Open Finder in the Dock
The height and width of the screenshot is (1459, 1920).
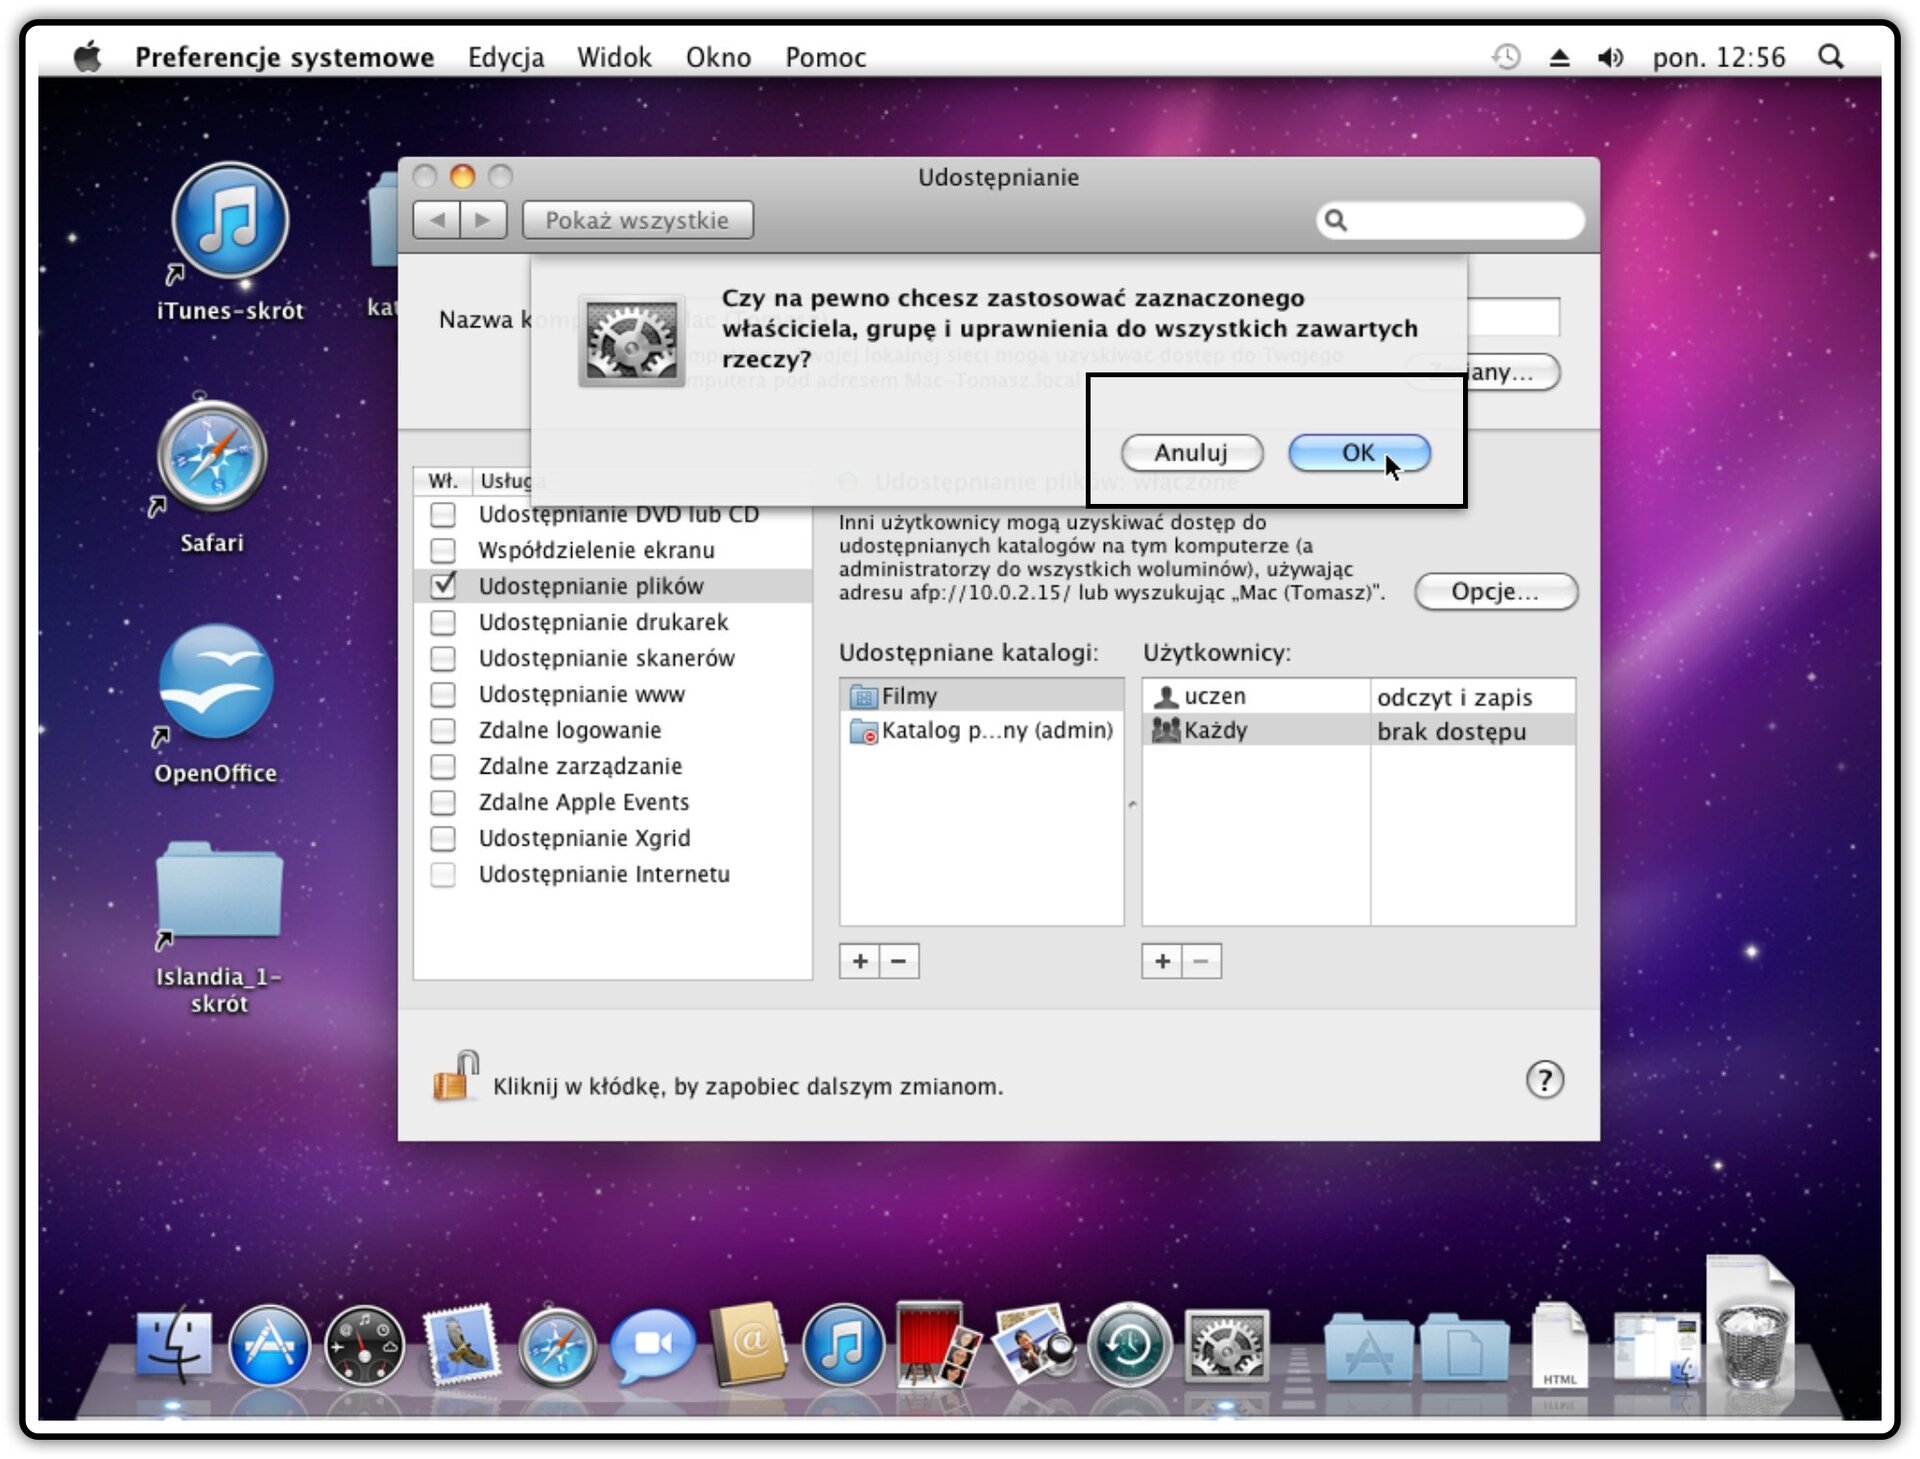click(174, 1346)
